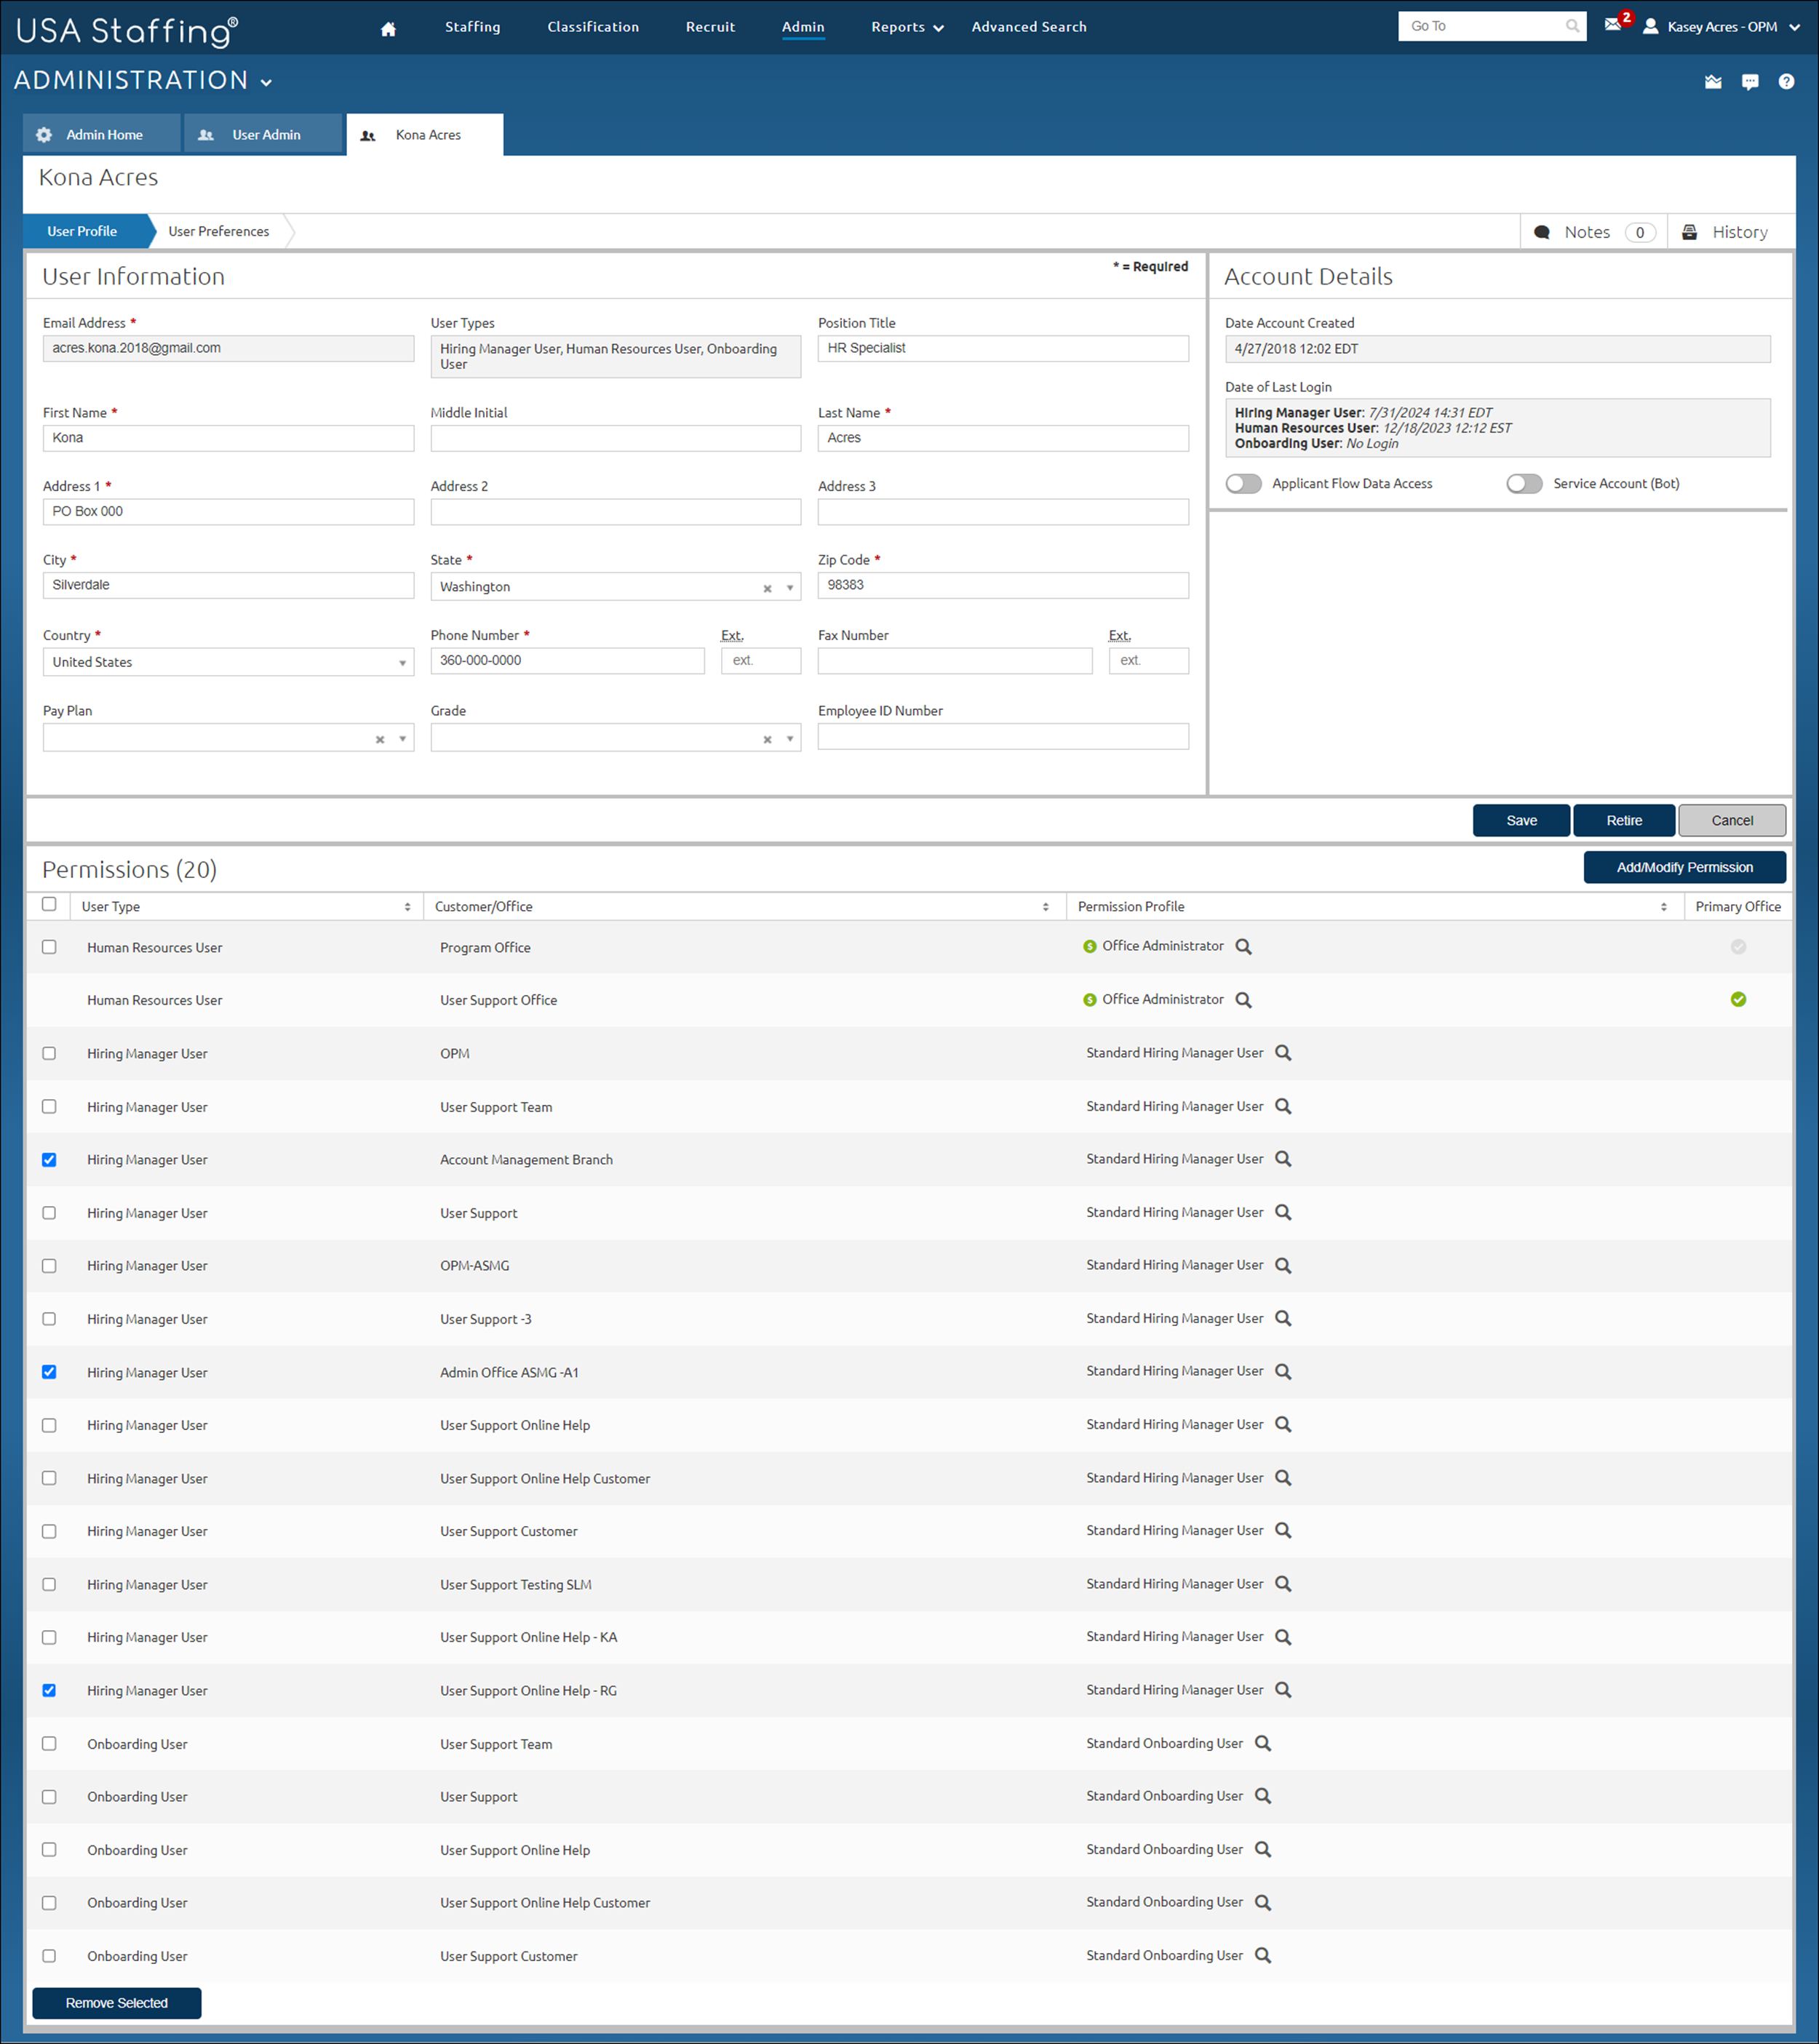Switch to the User Admin tab
1819x2044 pixels.
click(264, 134)
